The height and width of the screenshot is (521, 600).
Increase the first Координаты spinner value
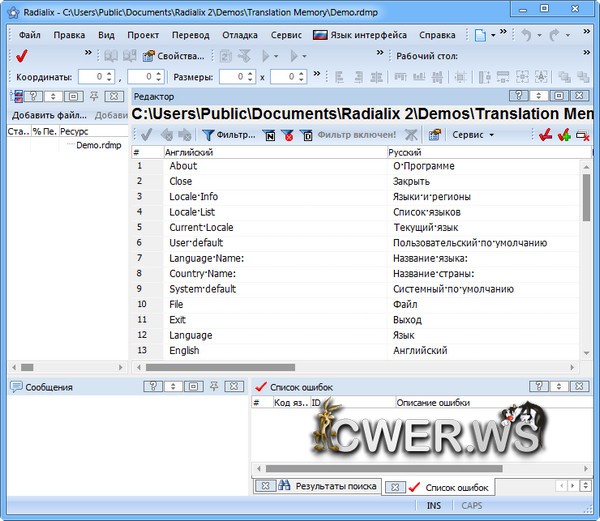pyautogui.click(x=108, y=73)
